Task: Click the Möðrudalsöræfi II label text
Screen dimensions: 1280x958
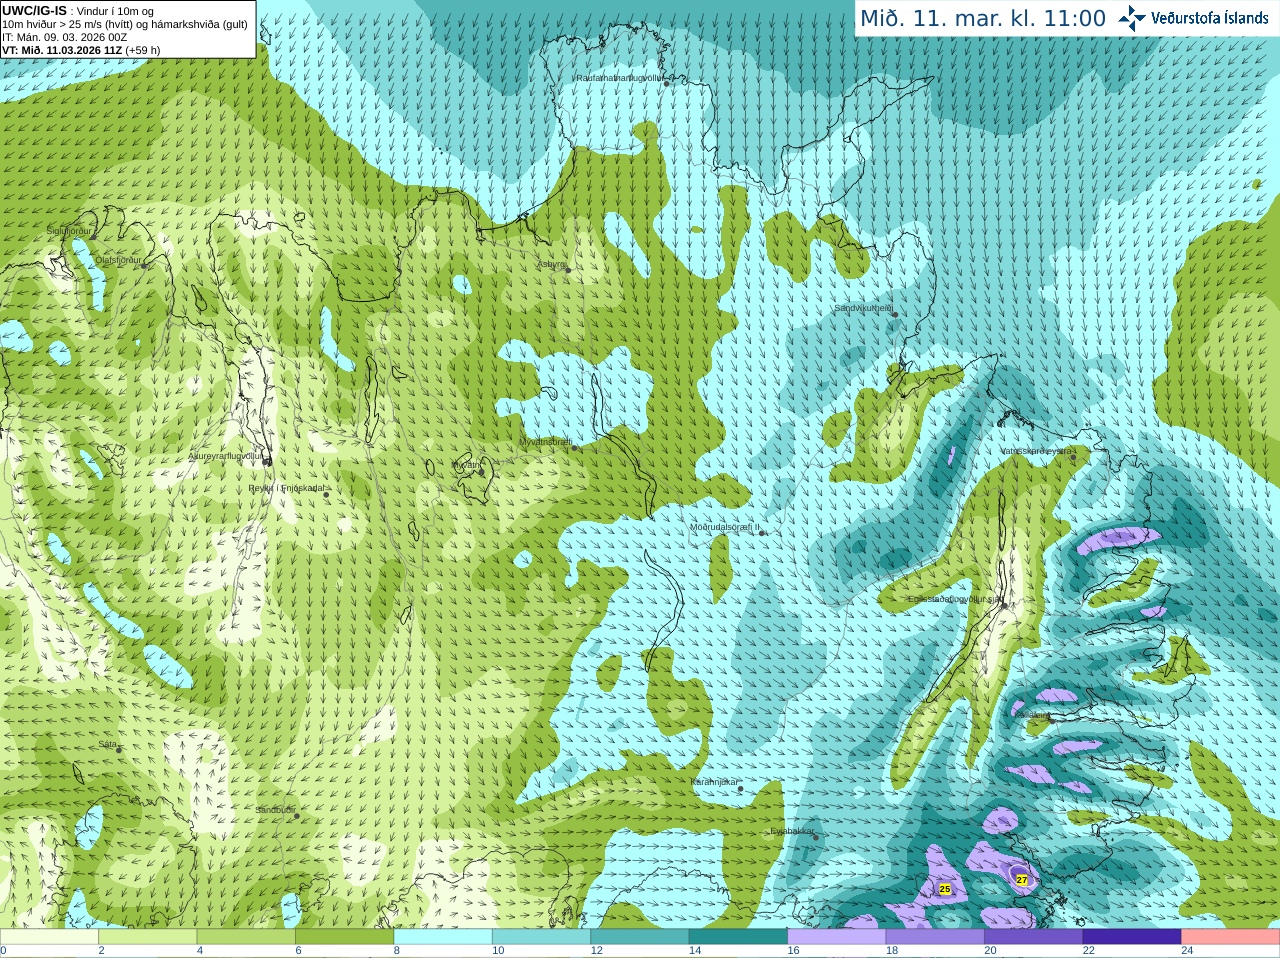Action: (725, 527)
